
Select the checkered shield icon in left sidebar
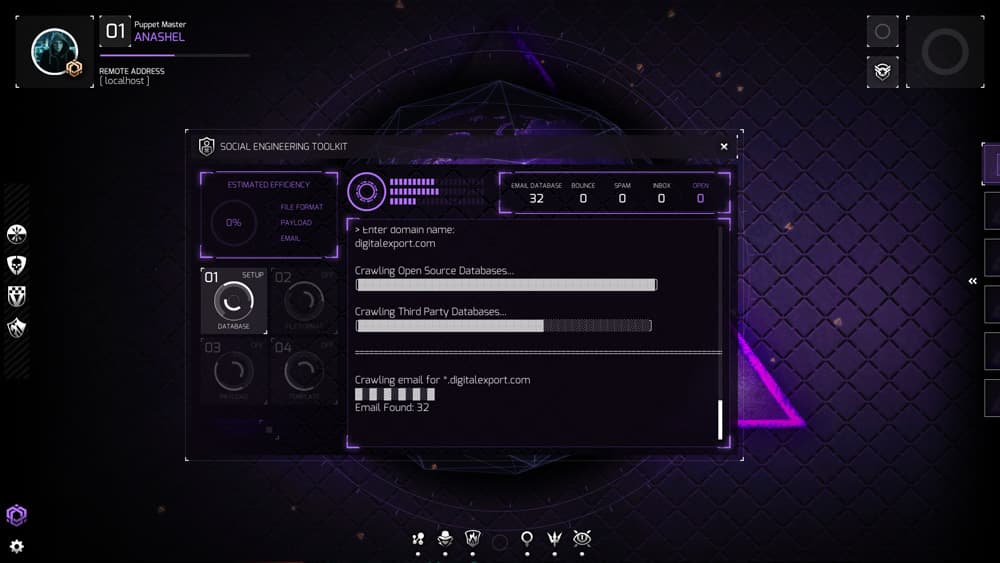click(17, 296)
